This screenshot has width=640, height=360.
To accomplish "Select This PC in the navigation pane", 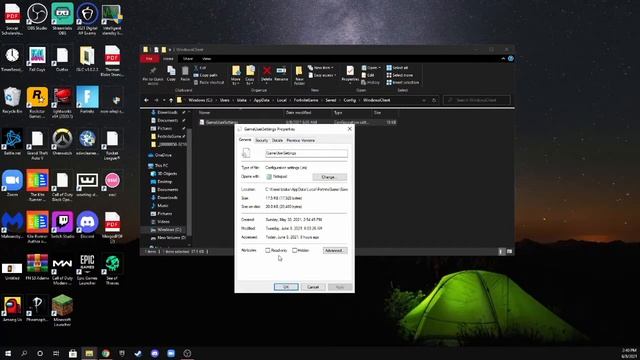I will pyautogui.click(x=158, y=165).
